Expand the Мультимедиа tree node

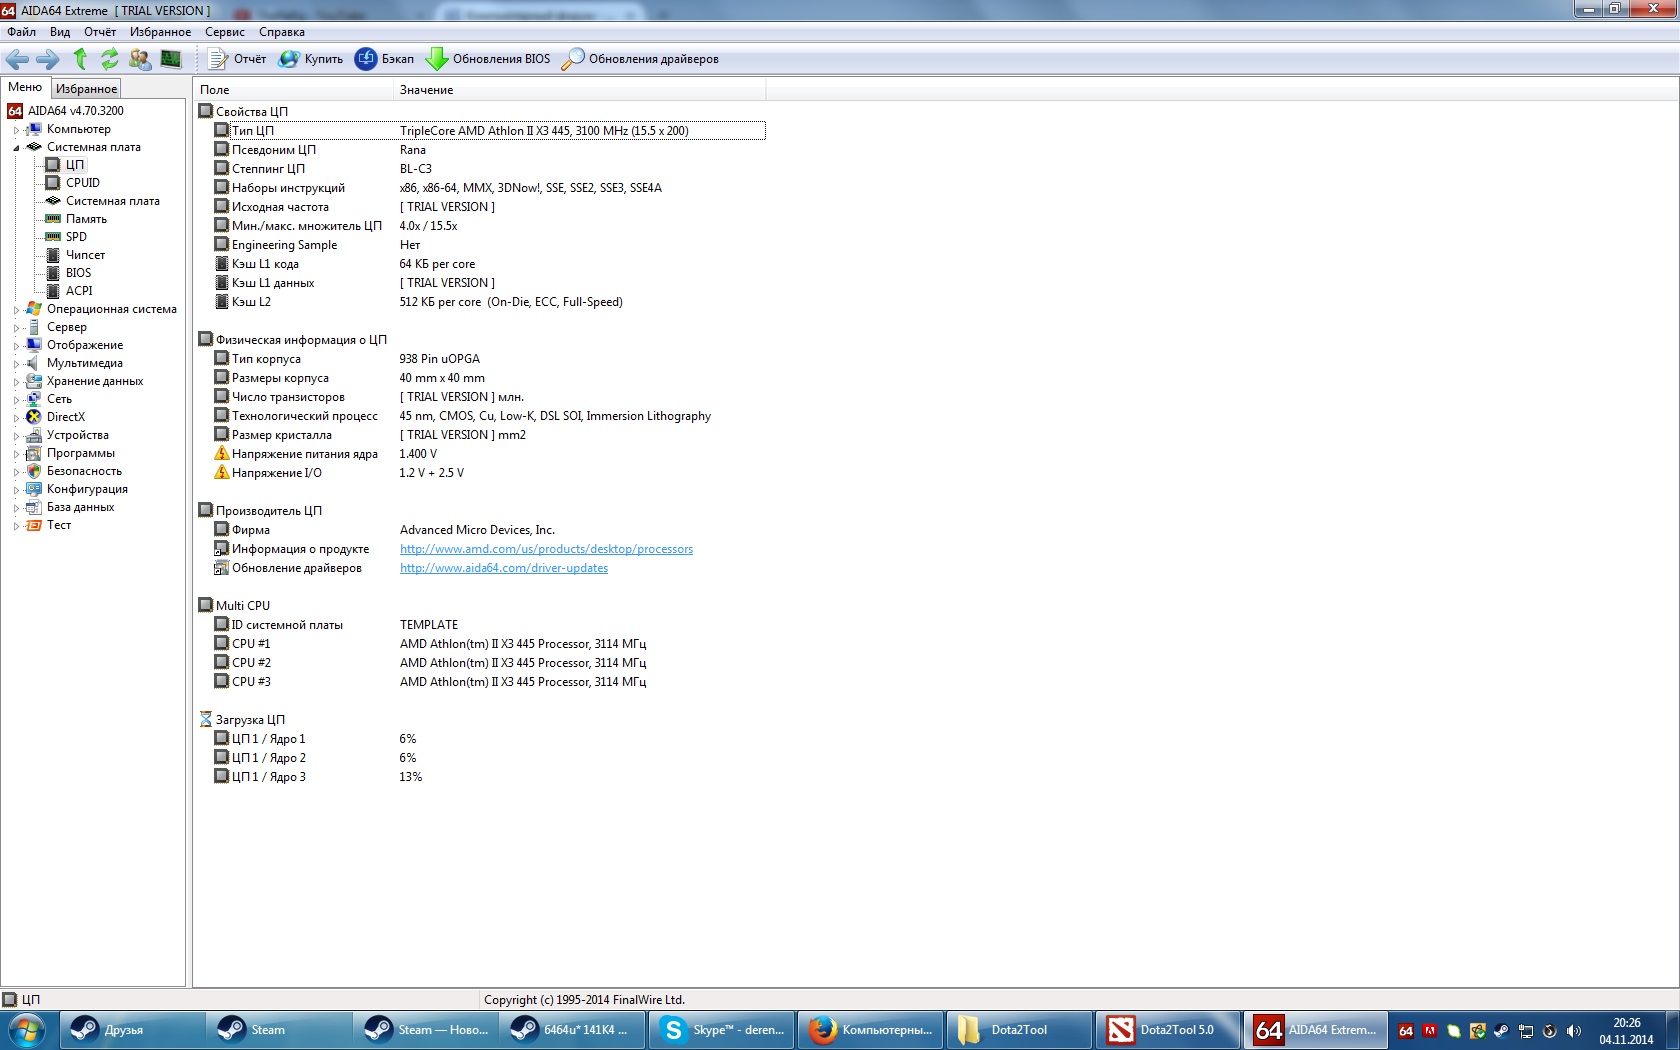pos(16,364)
